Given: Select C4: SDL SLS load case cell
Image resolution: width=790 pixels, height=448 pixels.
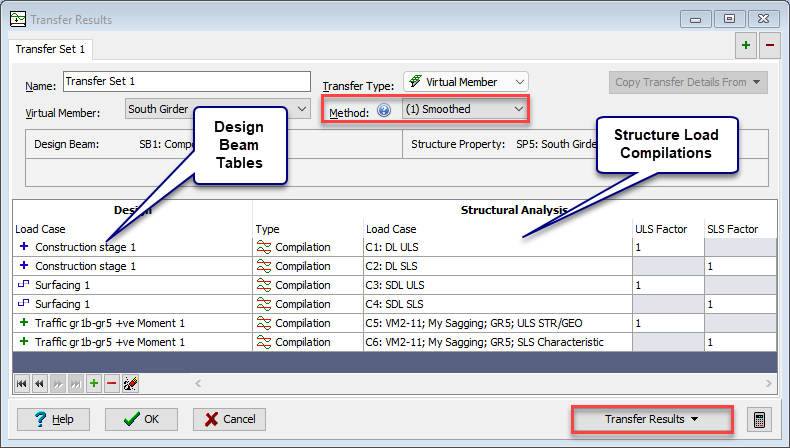Looking at the screenshot, I should pyautogui.click(x=498, y=304).
